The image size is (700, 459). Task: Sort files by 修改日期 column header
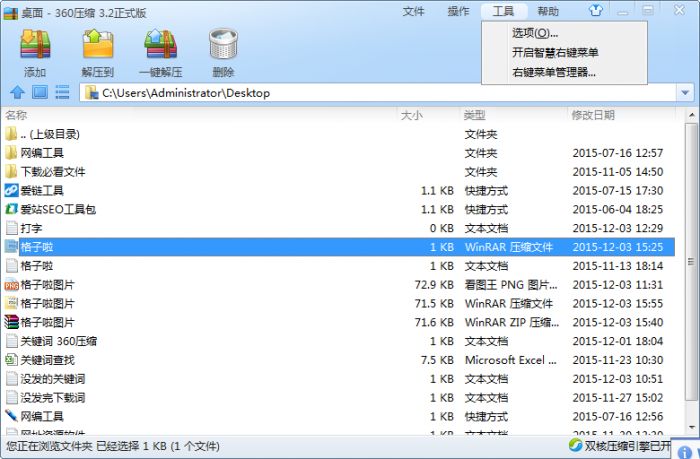(593, 115)
